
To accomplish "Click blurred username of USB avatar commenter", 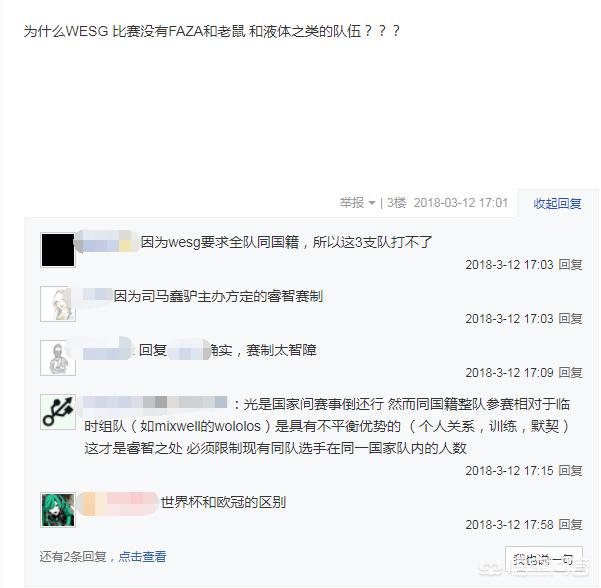I will pos(155,403).
